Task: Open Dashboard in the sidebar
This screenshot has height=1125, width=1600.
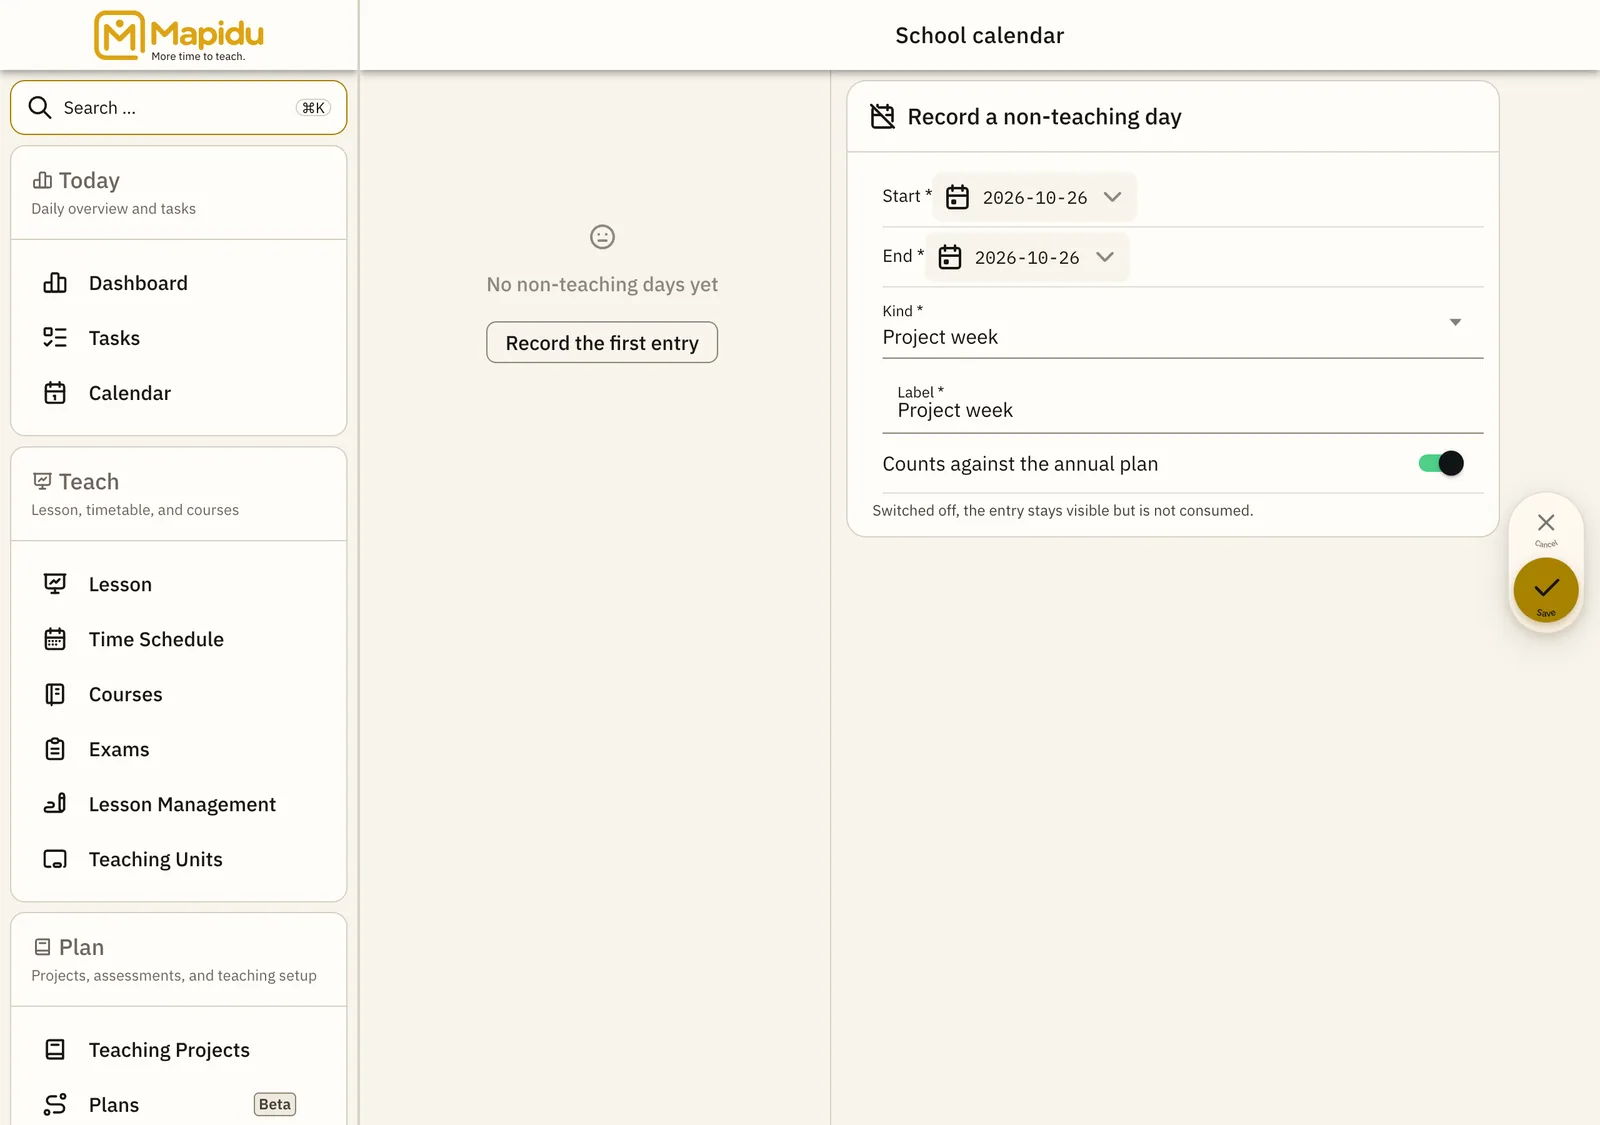Action: tap(178, 283)
